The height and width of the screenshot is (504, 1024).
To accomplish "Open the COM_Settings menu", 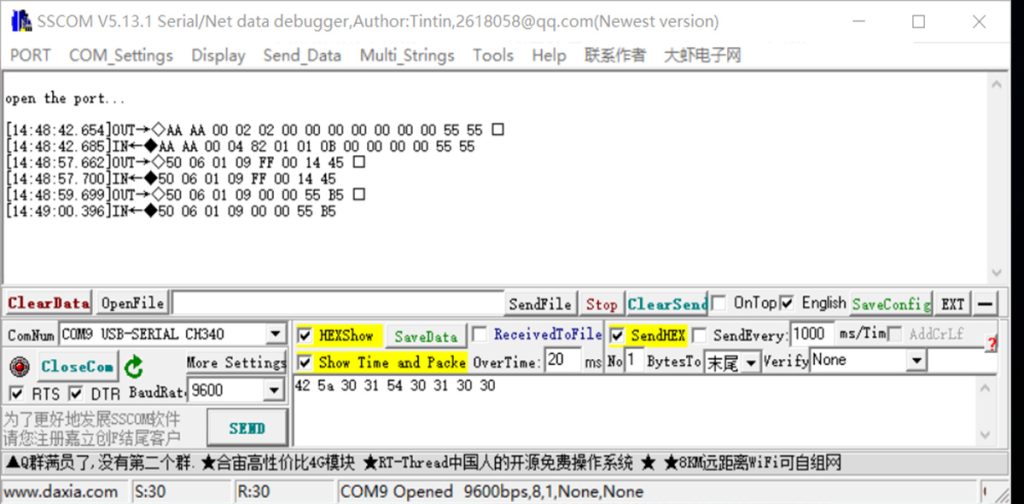I will point(121,55).
